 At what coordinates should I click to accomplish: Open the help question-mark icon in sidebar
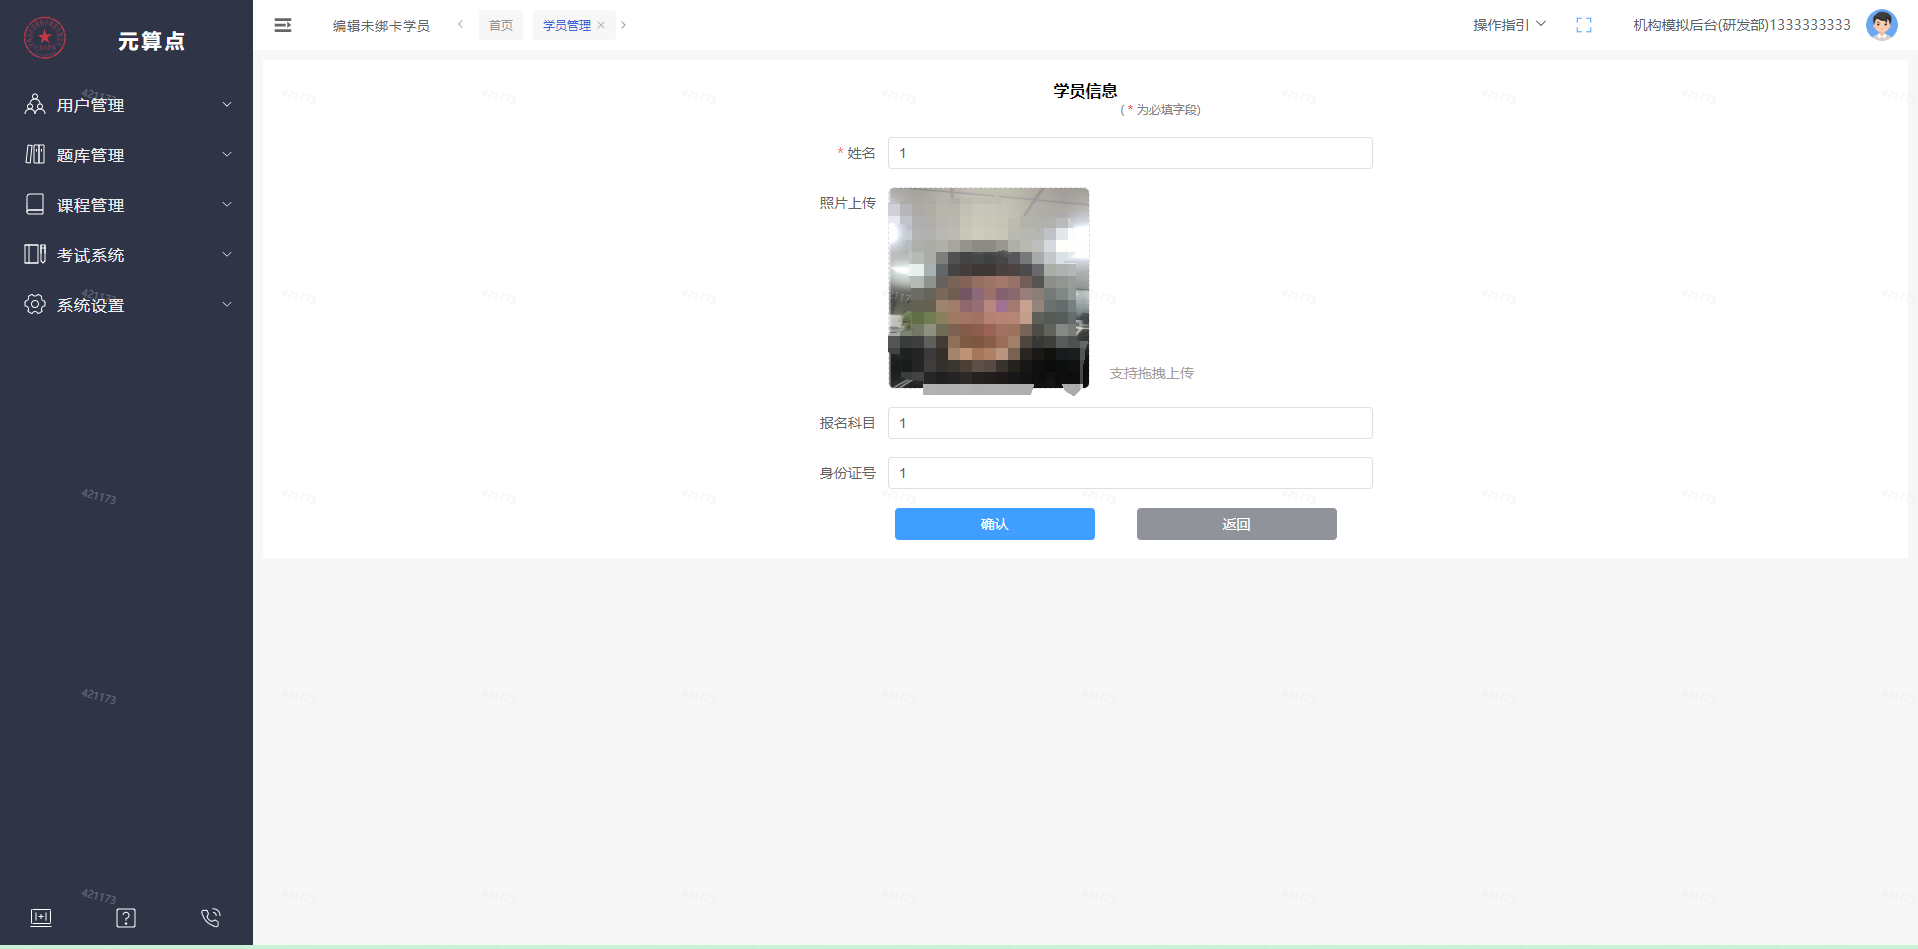(x=126, y=918)
